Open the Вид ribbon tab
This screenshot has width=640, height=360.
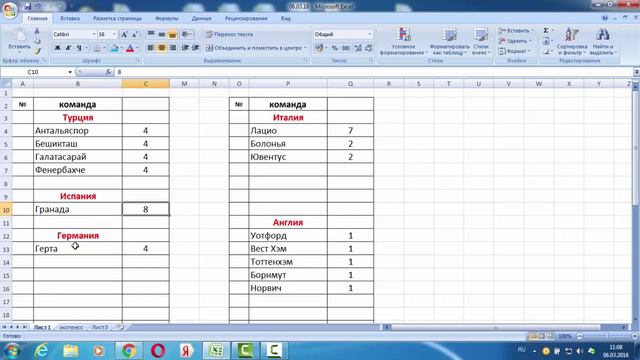click(286, 18)
